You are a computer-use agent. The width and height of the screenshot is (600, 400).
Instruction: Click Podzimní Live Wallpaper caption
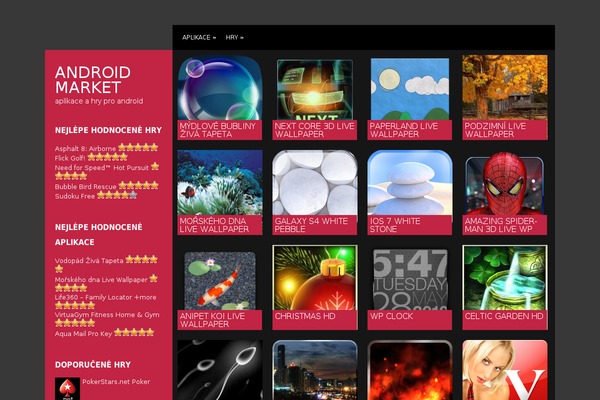pyautogui.click(x=505, y=130)
